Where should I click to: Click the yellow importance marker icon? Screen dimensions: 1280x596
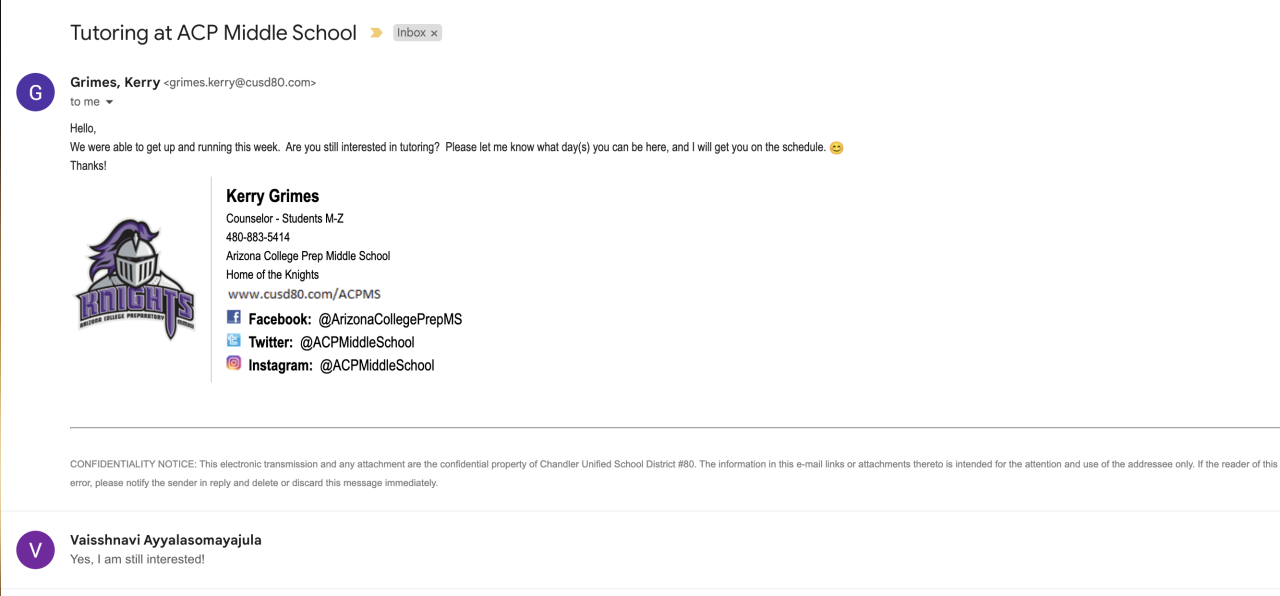pyautogui.click(x=376, y=33)
